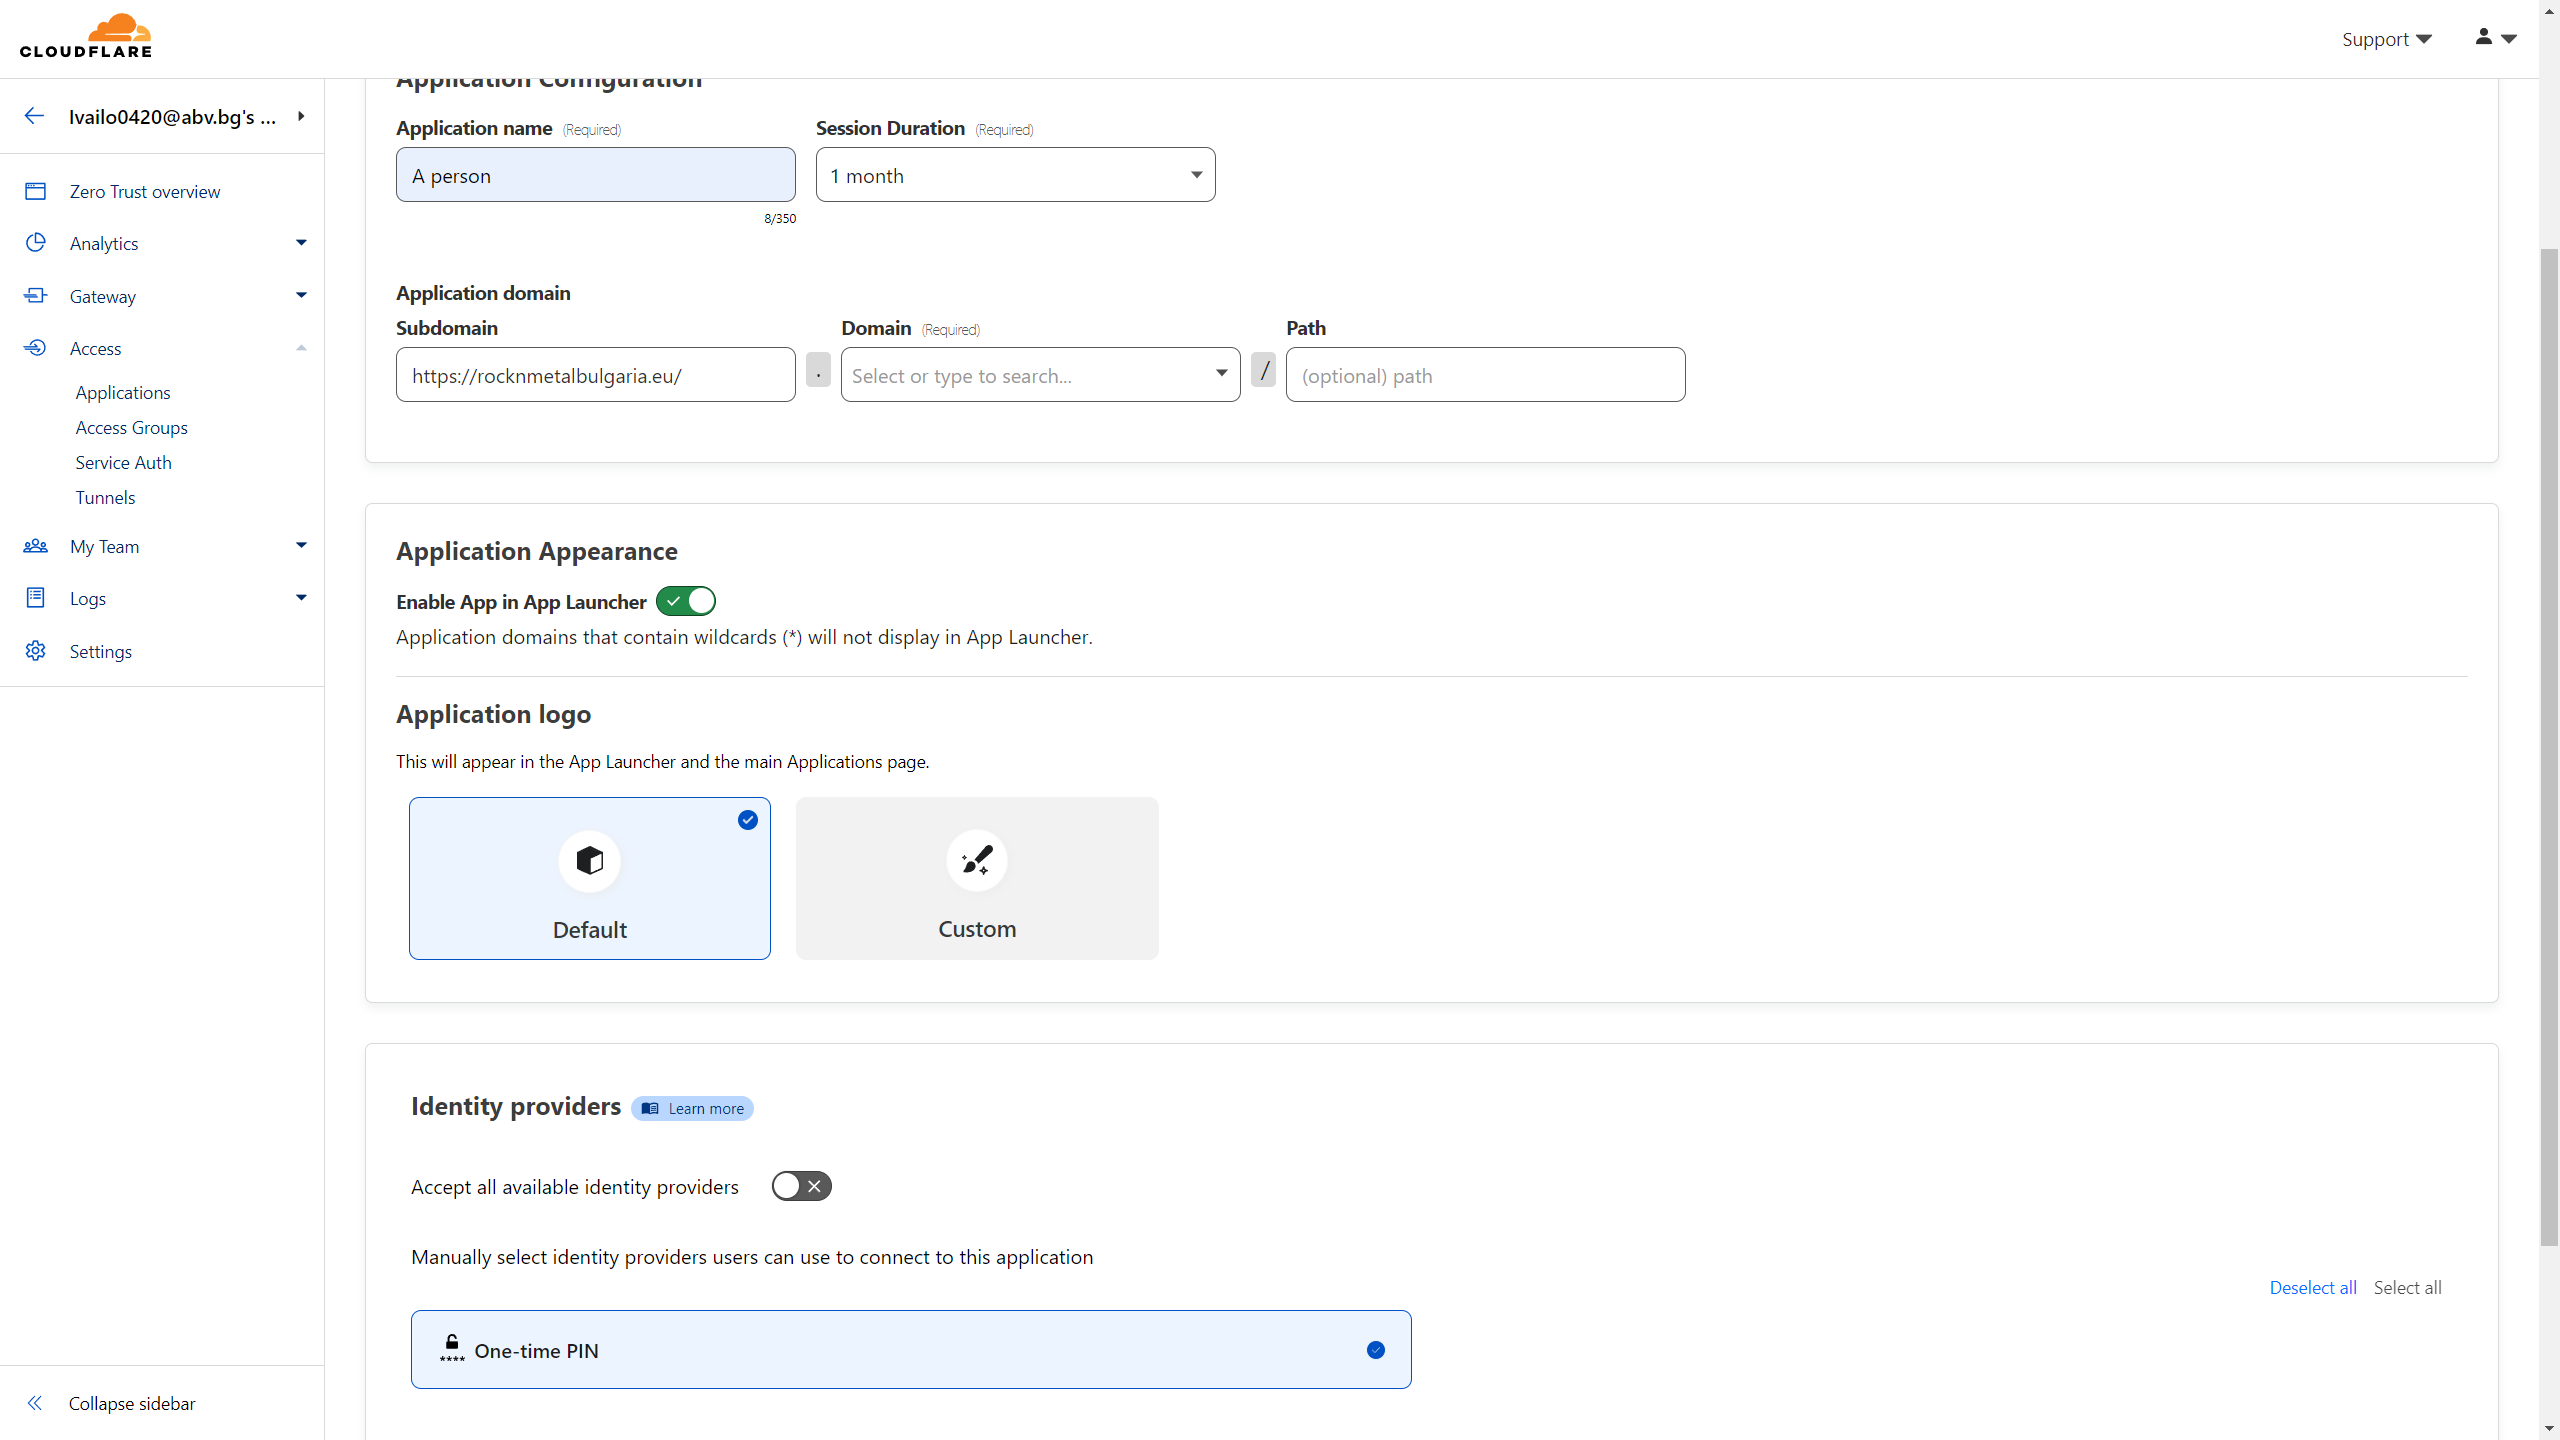Toggle Accept all available identity providers
The image size is (2560, 1440).
click(801, 1186)
